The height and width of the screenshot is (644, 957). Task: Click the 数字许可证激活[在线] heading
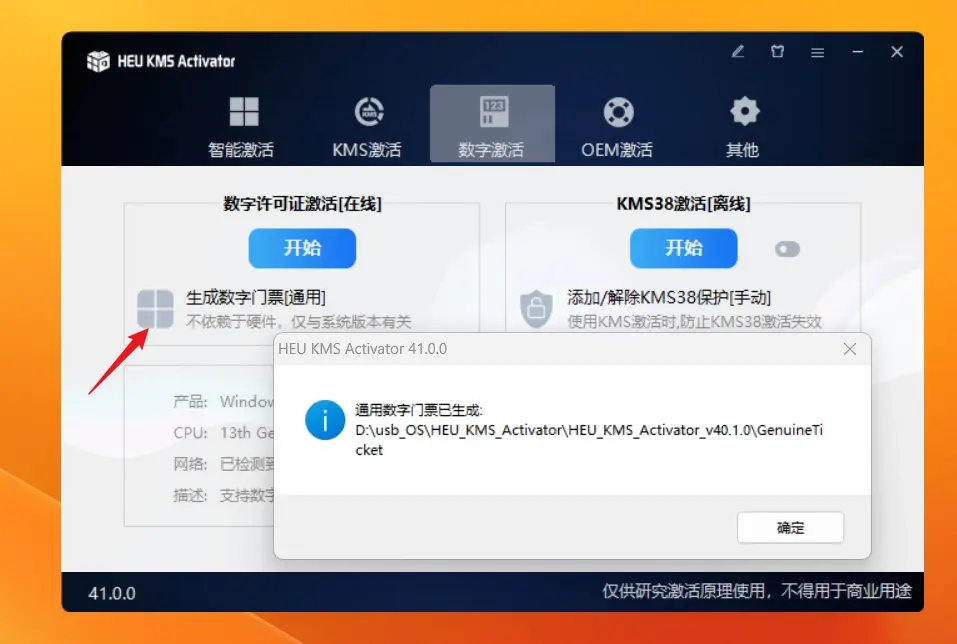(x=302, y=204)
